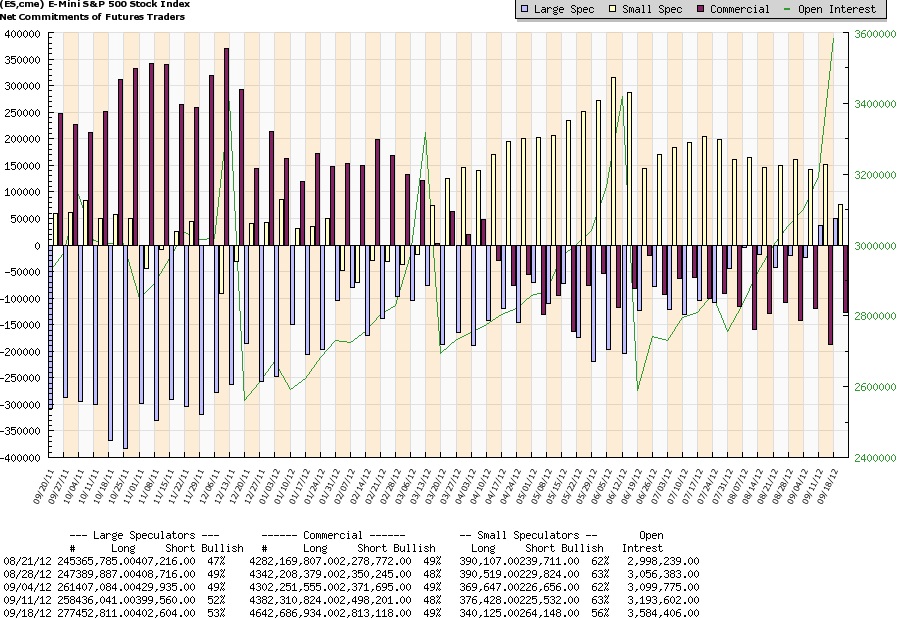Click the 400000 left axis label
The width and height of the screenshot is (897, 618).
click(22, 34)
